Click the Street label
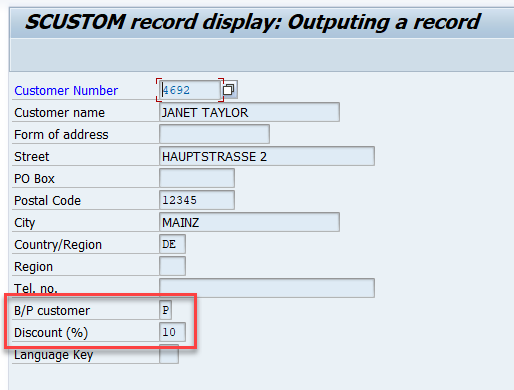Viewport: 514px width, 390px height. point(32,157)
